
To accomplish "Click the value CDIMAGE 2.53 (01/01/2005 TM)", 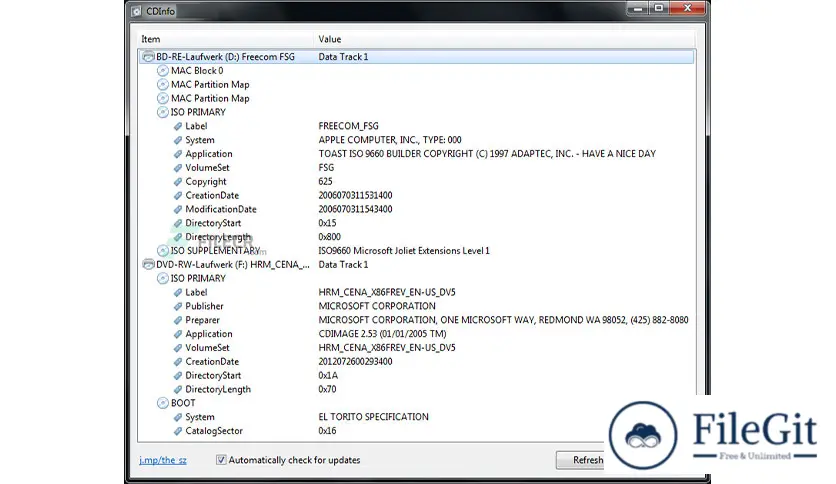I will [382, 334].
